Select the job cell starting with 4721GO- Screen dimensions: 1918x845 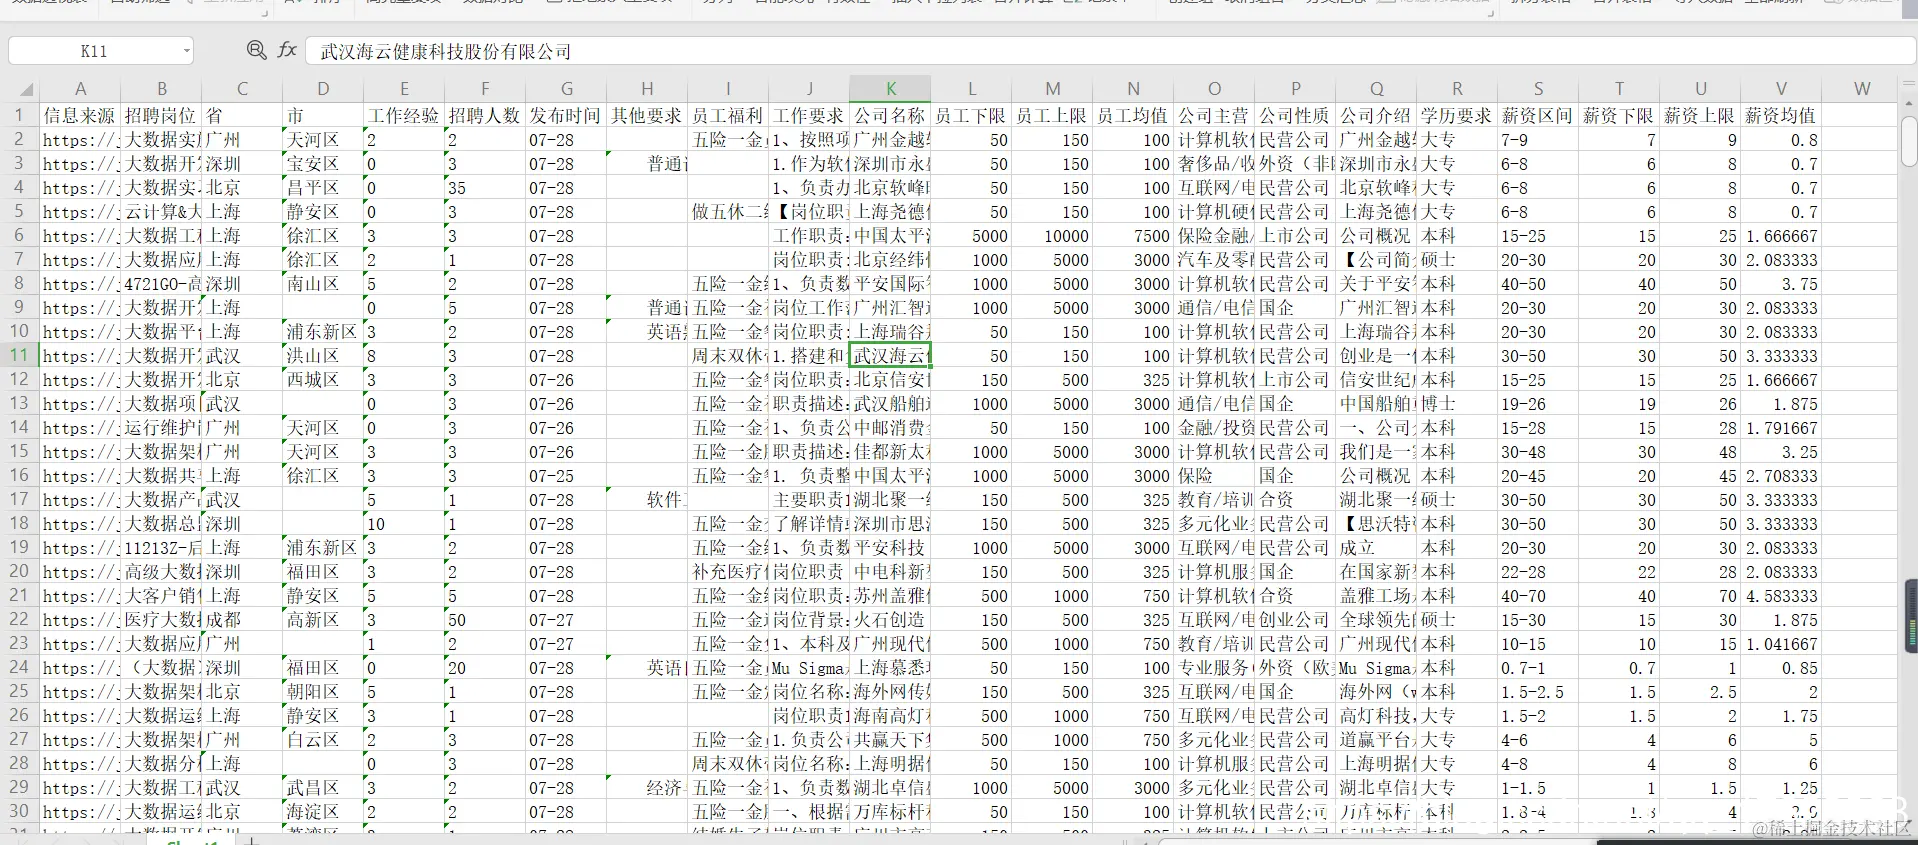click(161, 284)
